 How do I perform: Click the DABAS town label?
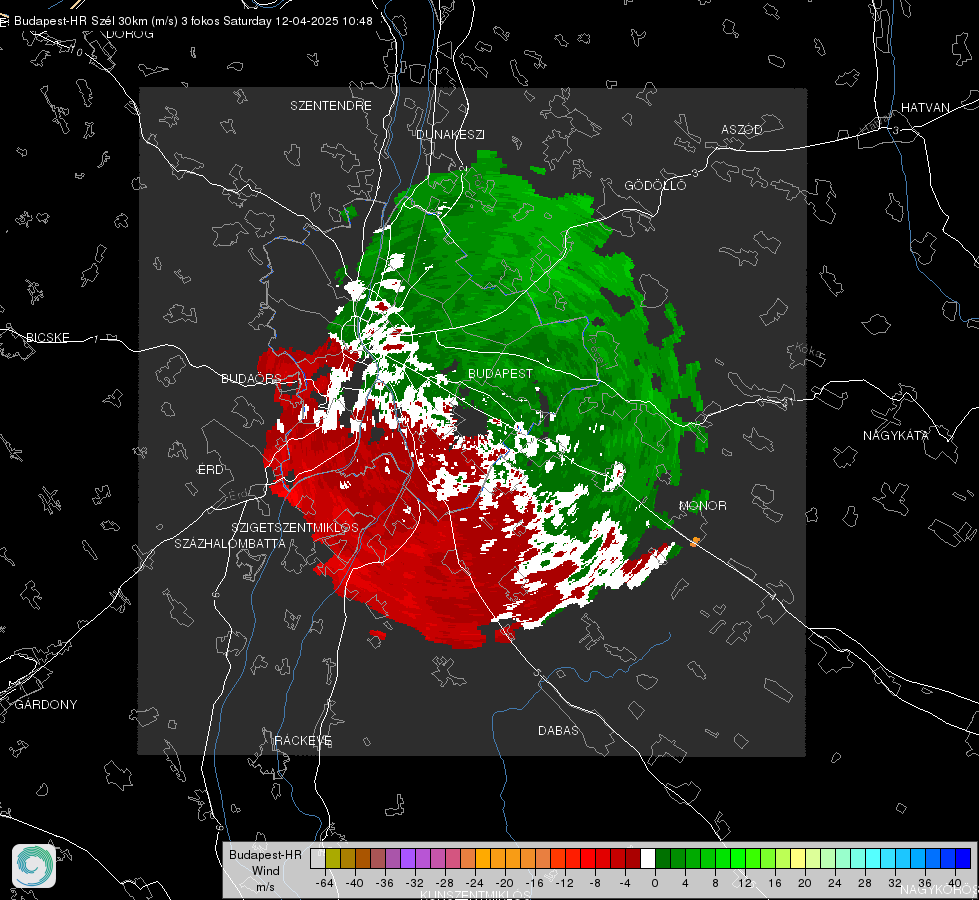[x=558, y=730]
